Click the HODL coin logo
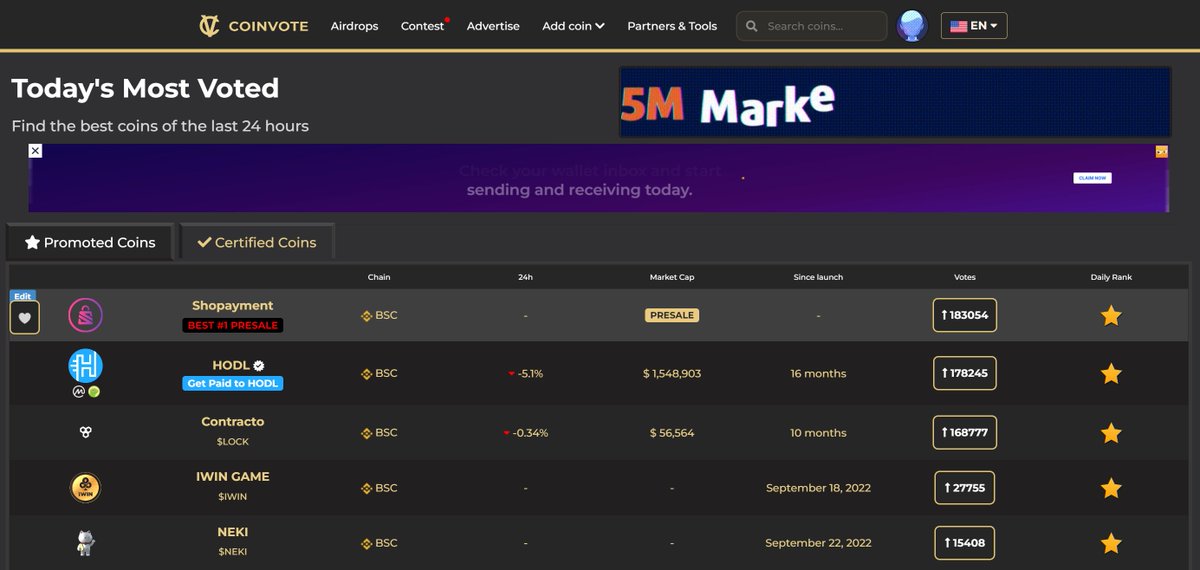This screenshot has width=1200, height=570. tap(85, 366)
